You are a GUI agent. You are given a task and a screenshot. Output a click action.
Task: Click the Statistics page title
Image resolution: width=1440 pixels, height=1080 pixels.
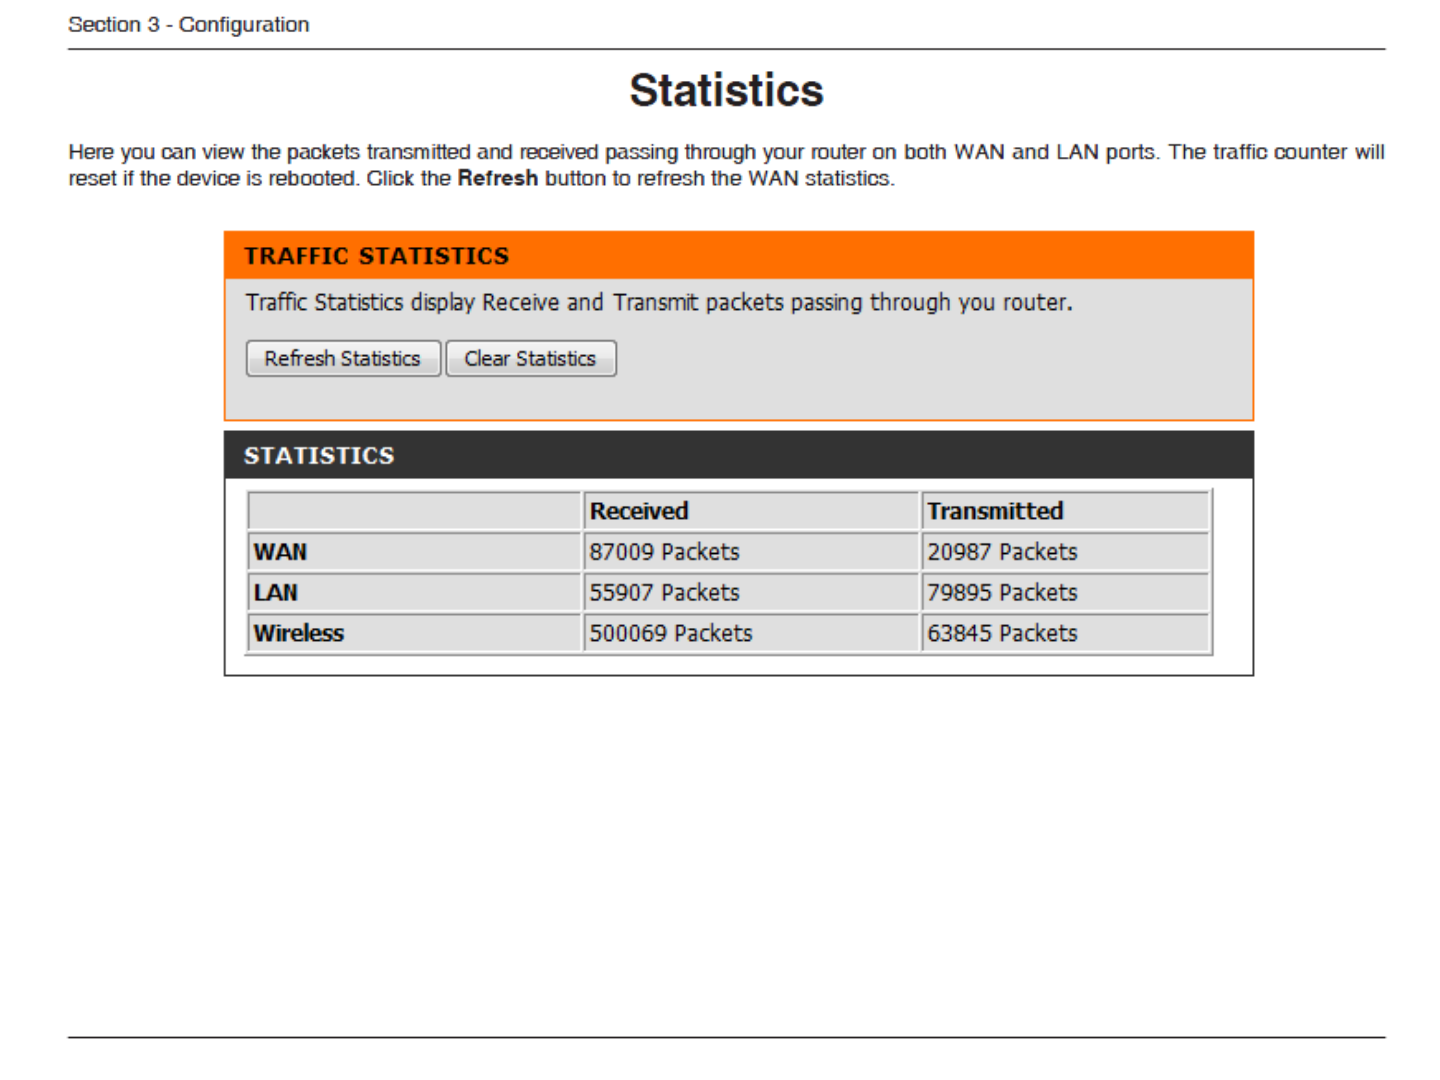pos(727,90)
